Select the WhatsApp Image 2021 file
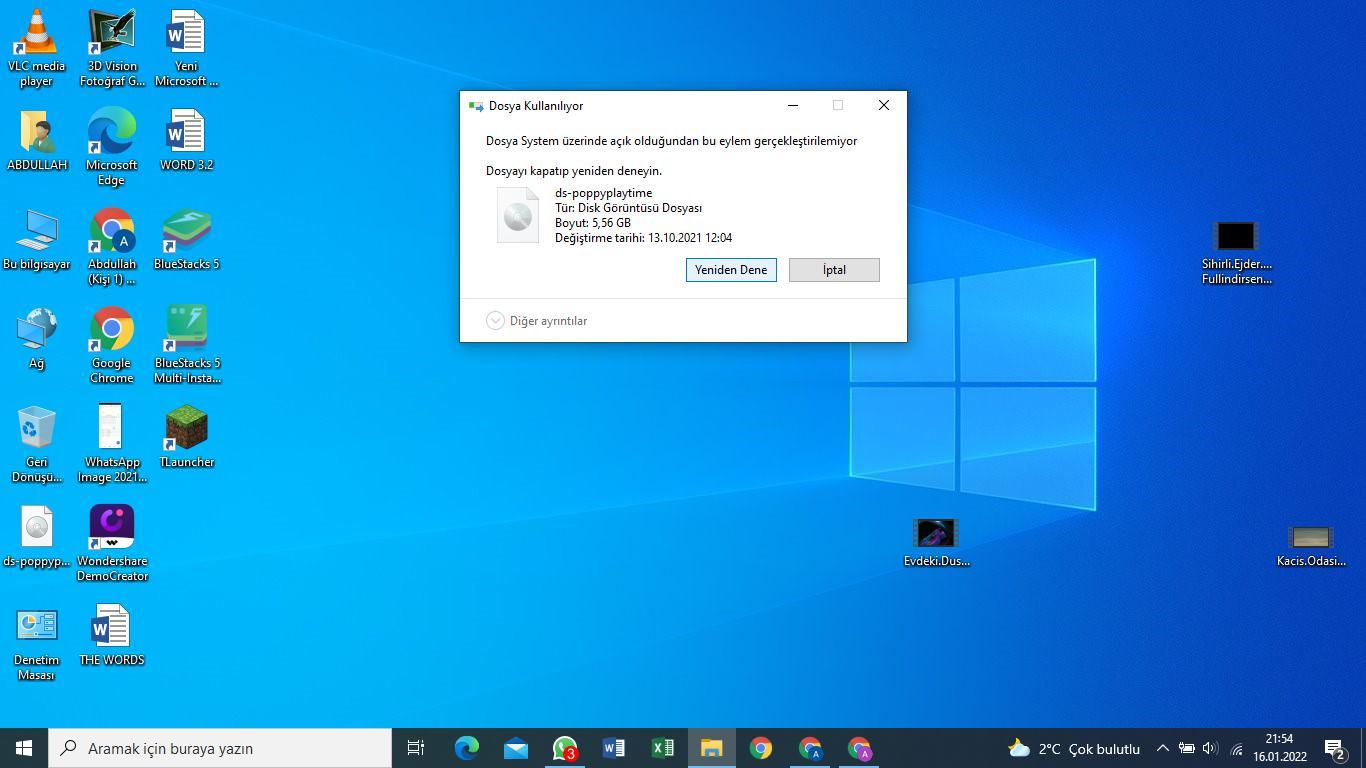Screen dimensions: 1366x768 click(x=111, y=444)
